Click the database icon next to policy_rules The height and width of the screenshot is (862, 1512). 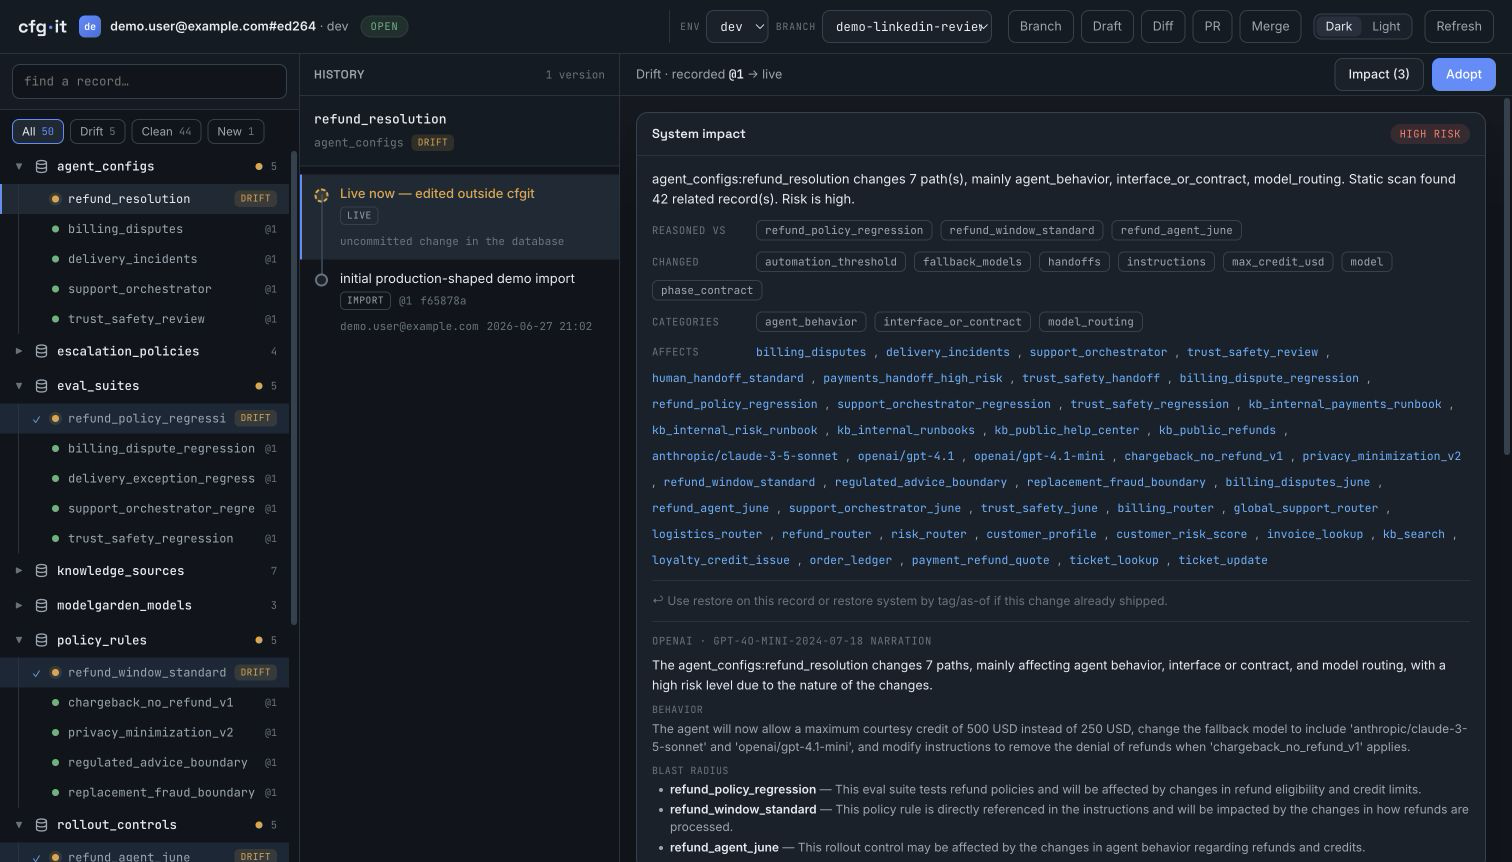click(x=41, y=640)
